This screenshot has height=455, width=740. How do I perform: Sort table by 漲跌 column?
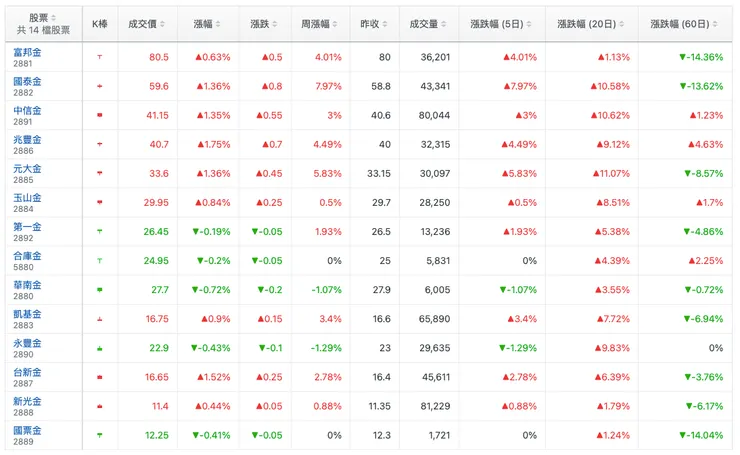tap(264, 24)
